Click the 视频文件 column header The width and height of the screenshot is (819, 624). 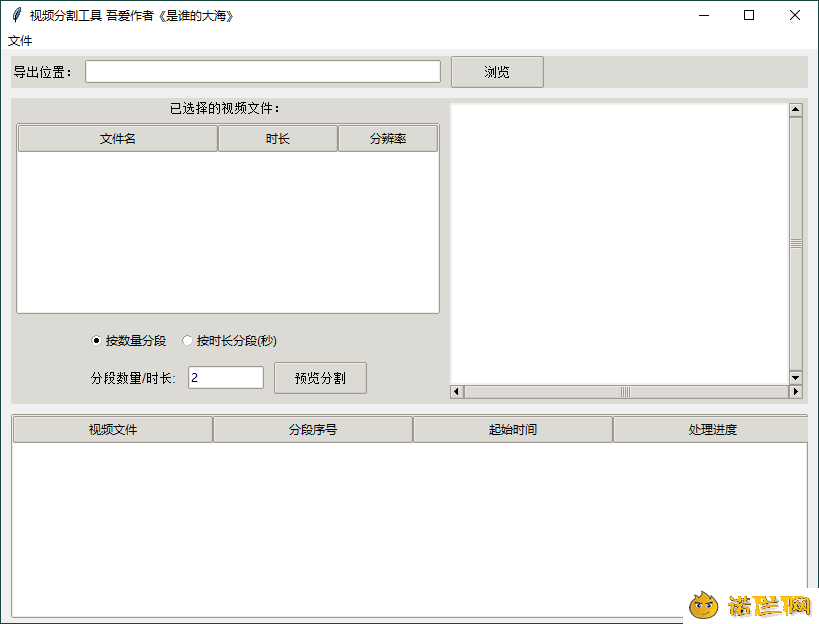coord(113,429)
